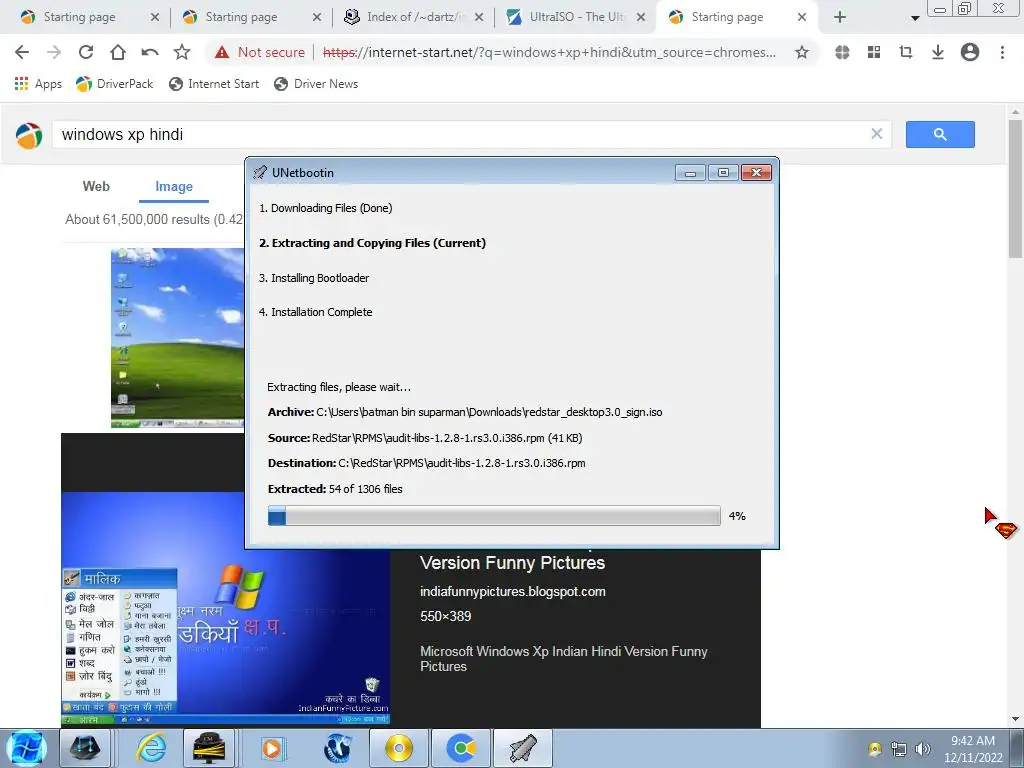Viewport: 1024px width, 768px height.
Task: Click the taskbar clock showing 9:42 AM
Action: [x=973, y=748]
